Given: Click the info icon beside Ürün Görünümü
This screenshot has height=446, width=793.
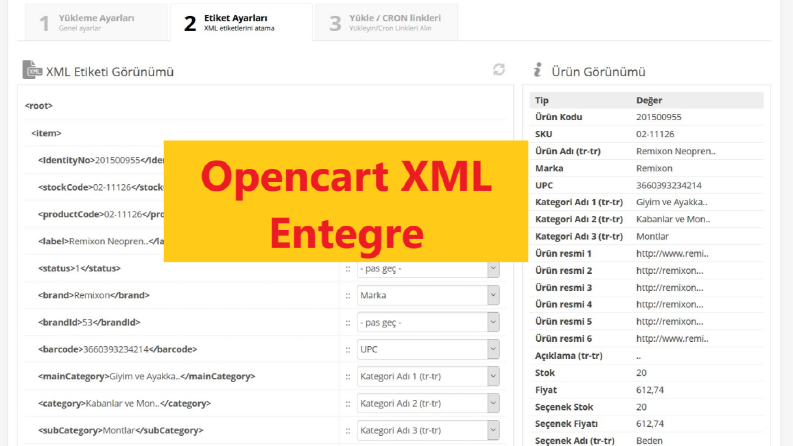Looking at the screenshot, I should (x=538, y=70).
